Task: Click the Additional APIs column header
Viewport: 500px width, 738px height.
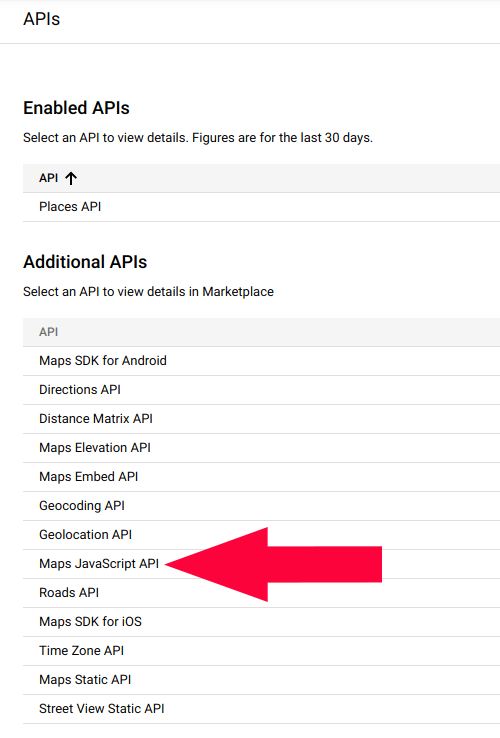Action: tap(48, 332)
